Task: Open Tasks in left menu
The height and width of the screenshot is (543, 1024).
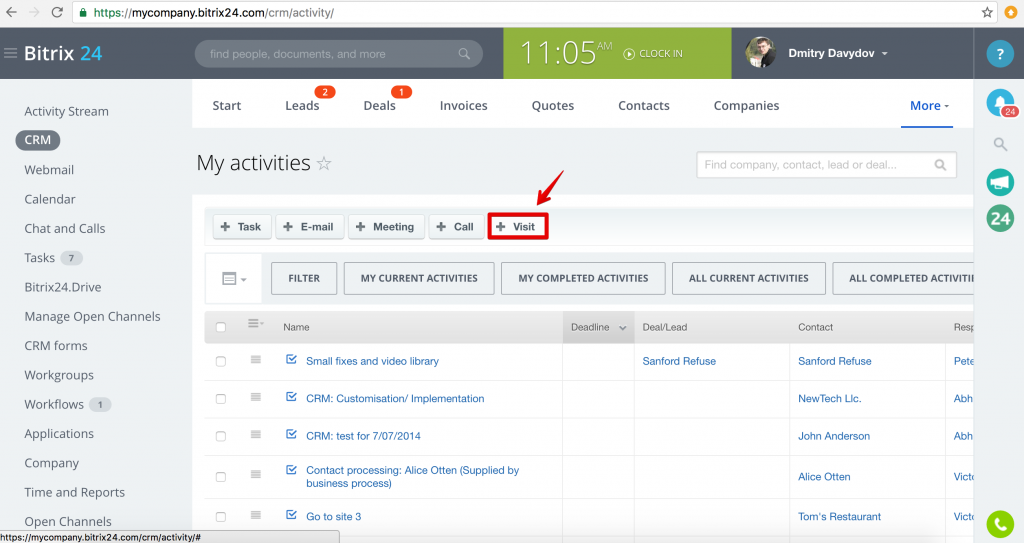Action: [39, 257]
